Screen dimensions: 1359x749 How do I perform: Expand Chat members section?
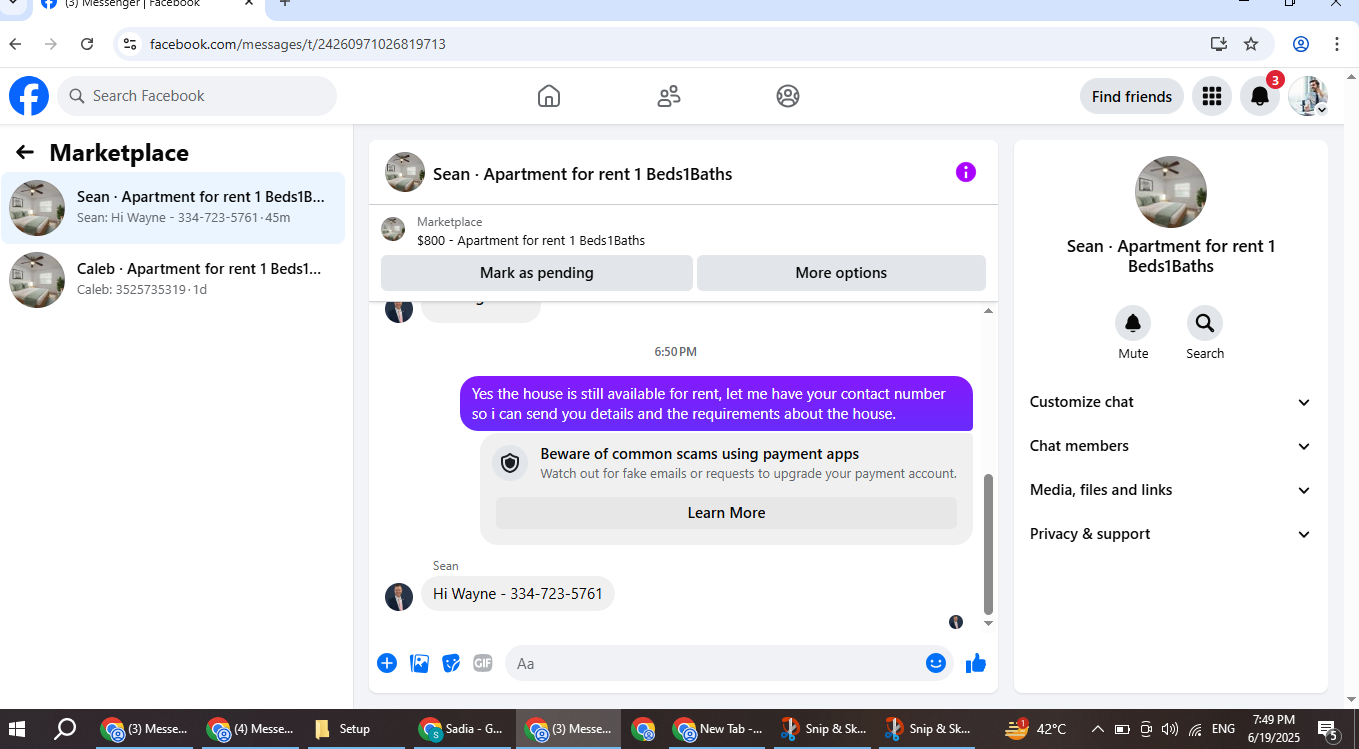(1170, 446)
